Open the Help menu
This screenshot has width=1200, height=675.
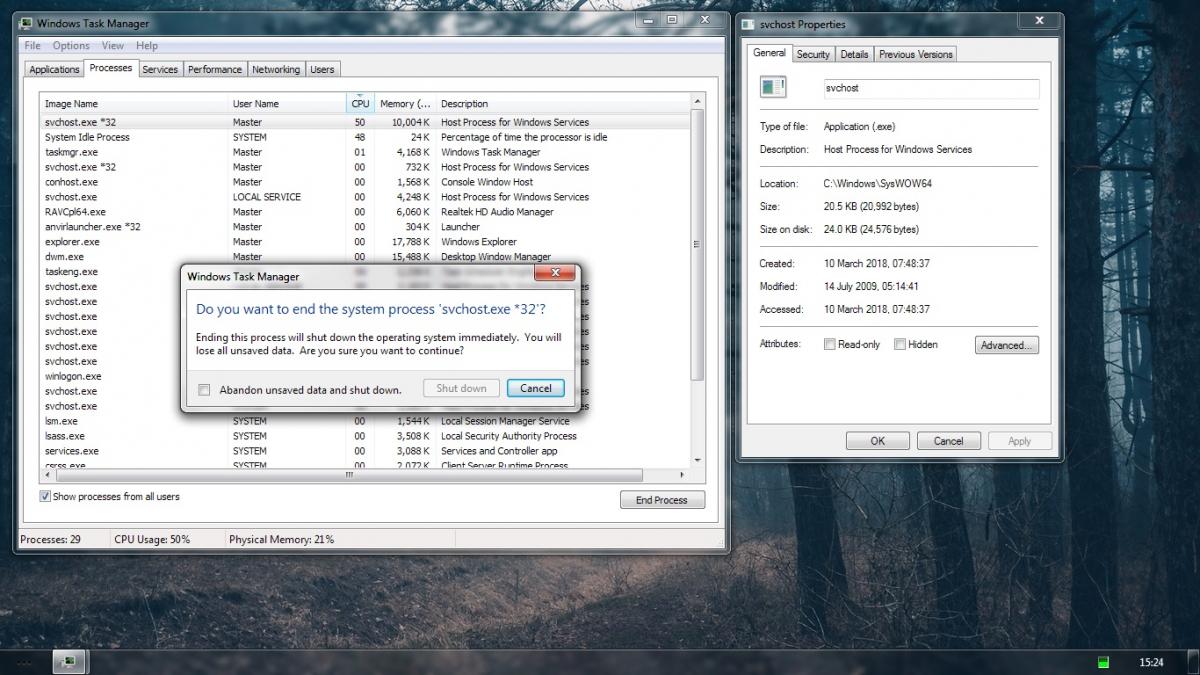[147, 46]
